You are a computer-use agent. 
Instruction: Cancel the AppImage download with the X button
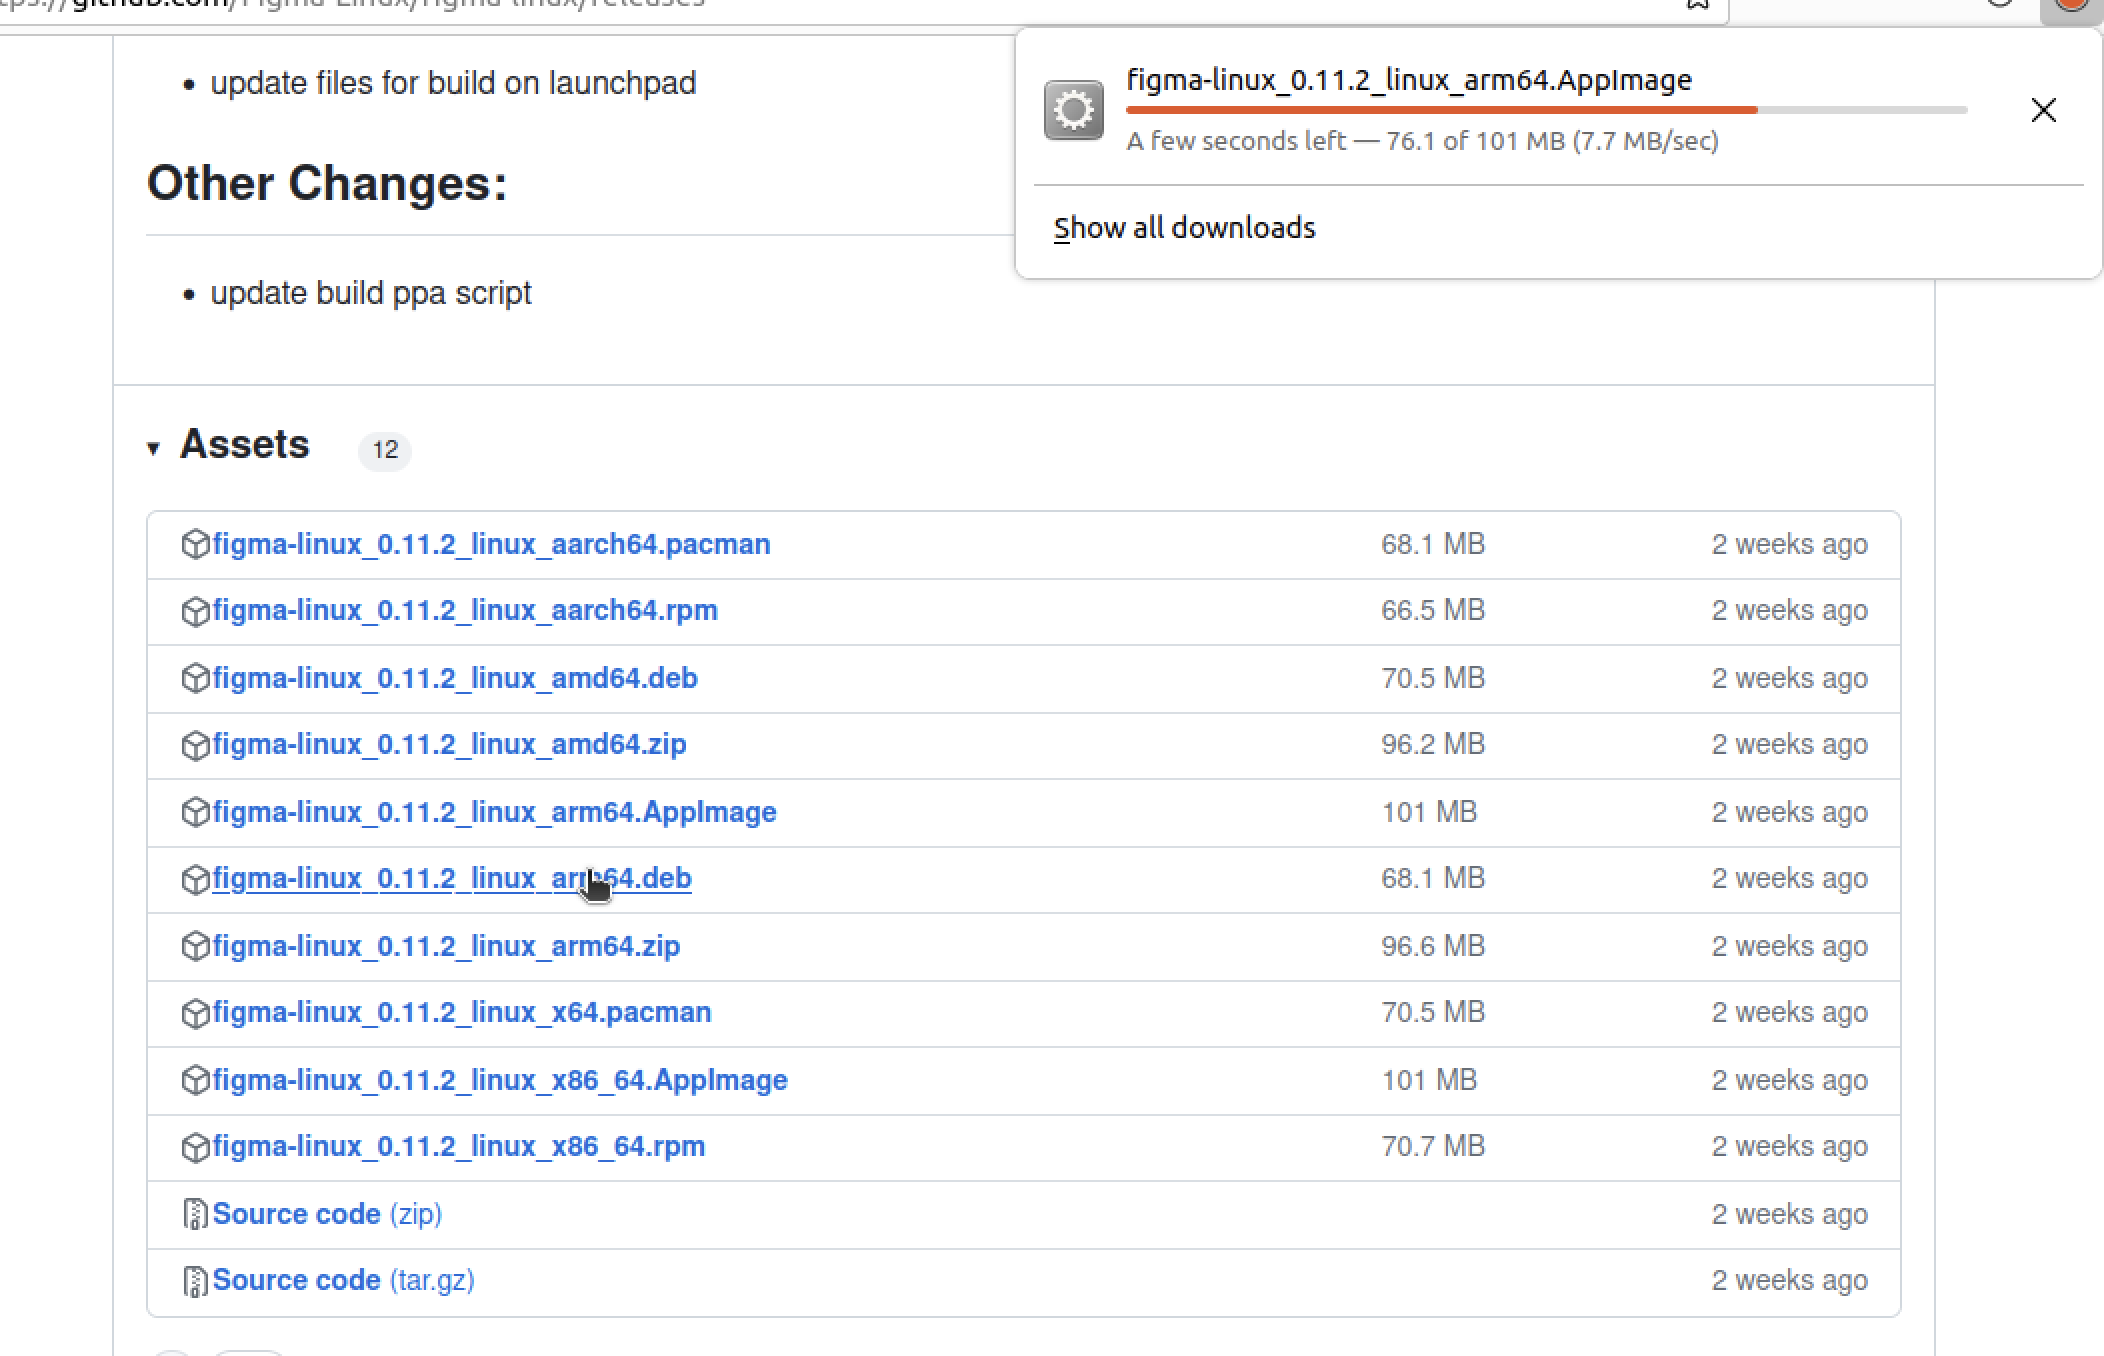coord(2043,110)
